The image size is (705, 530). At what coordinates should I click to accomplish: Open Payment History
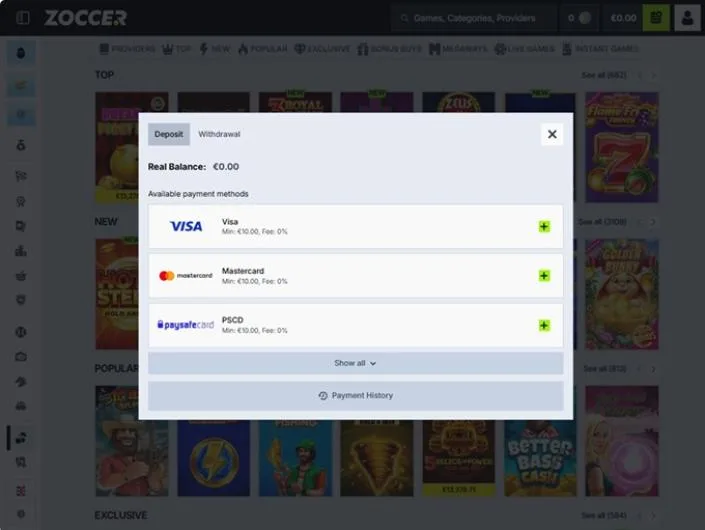(355, 396)
